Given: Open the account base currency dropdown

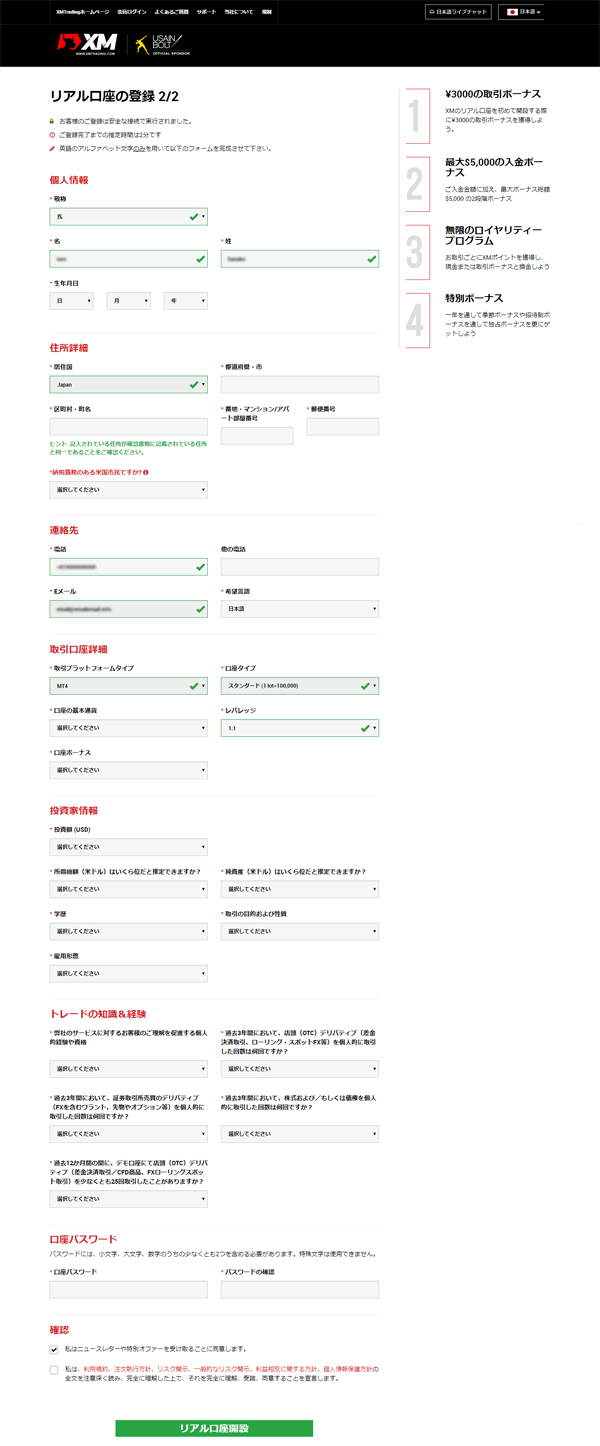Looking at the screenshot, I should point(128,728).
